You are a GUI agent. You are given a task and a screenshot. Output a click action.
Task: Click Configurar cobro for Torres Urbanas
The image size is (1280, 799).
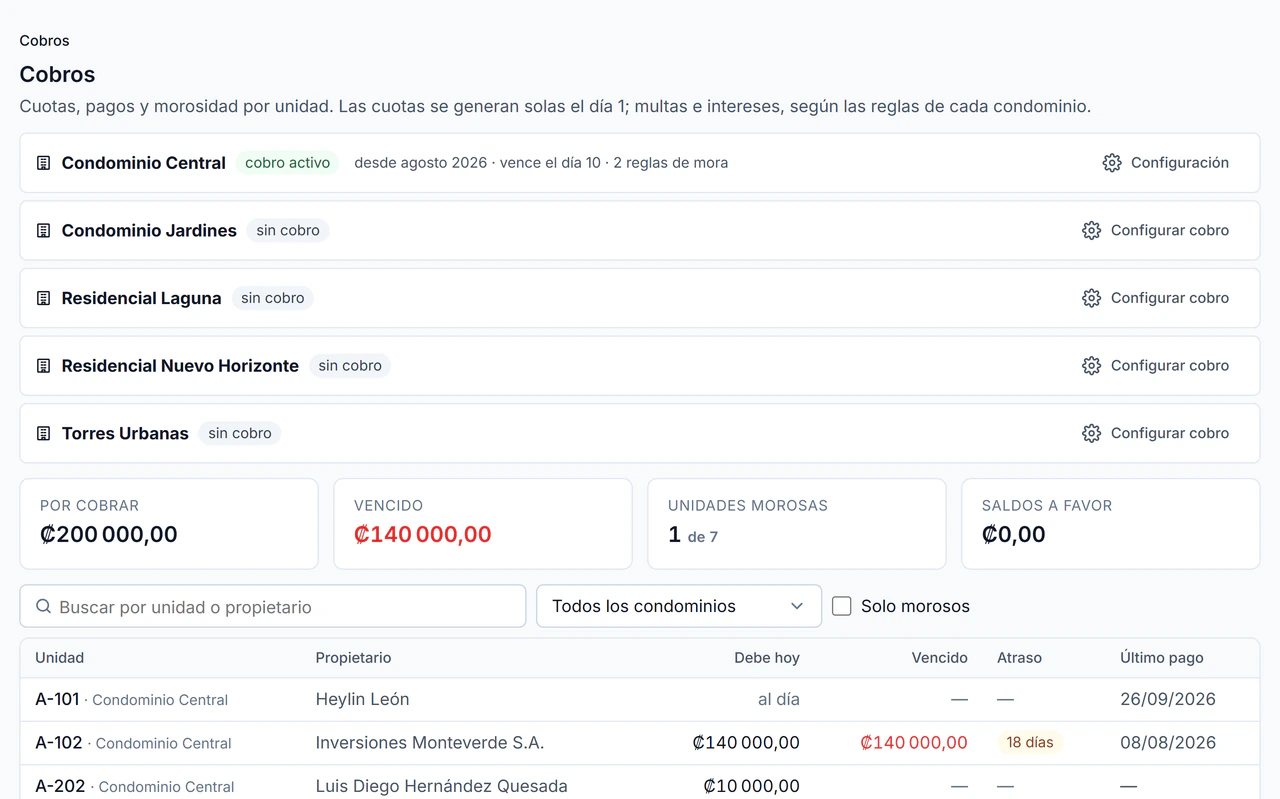[1156, 434]
